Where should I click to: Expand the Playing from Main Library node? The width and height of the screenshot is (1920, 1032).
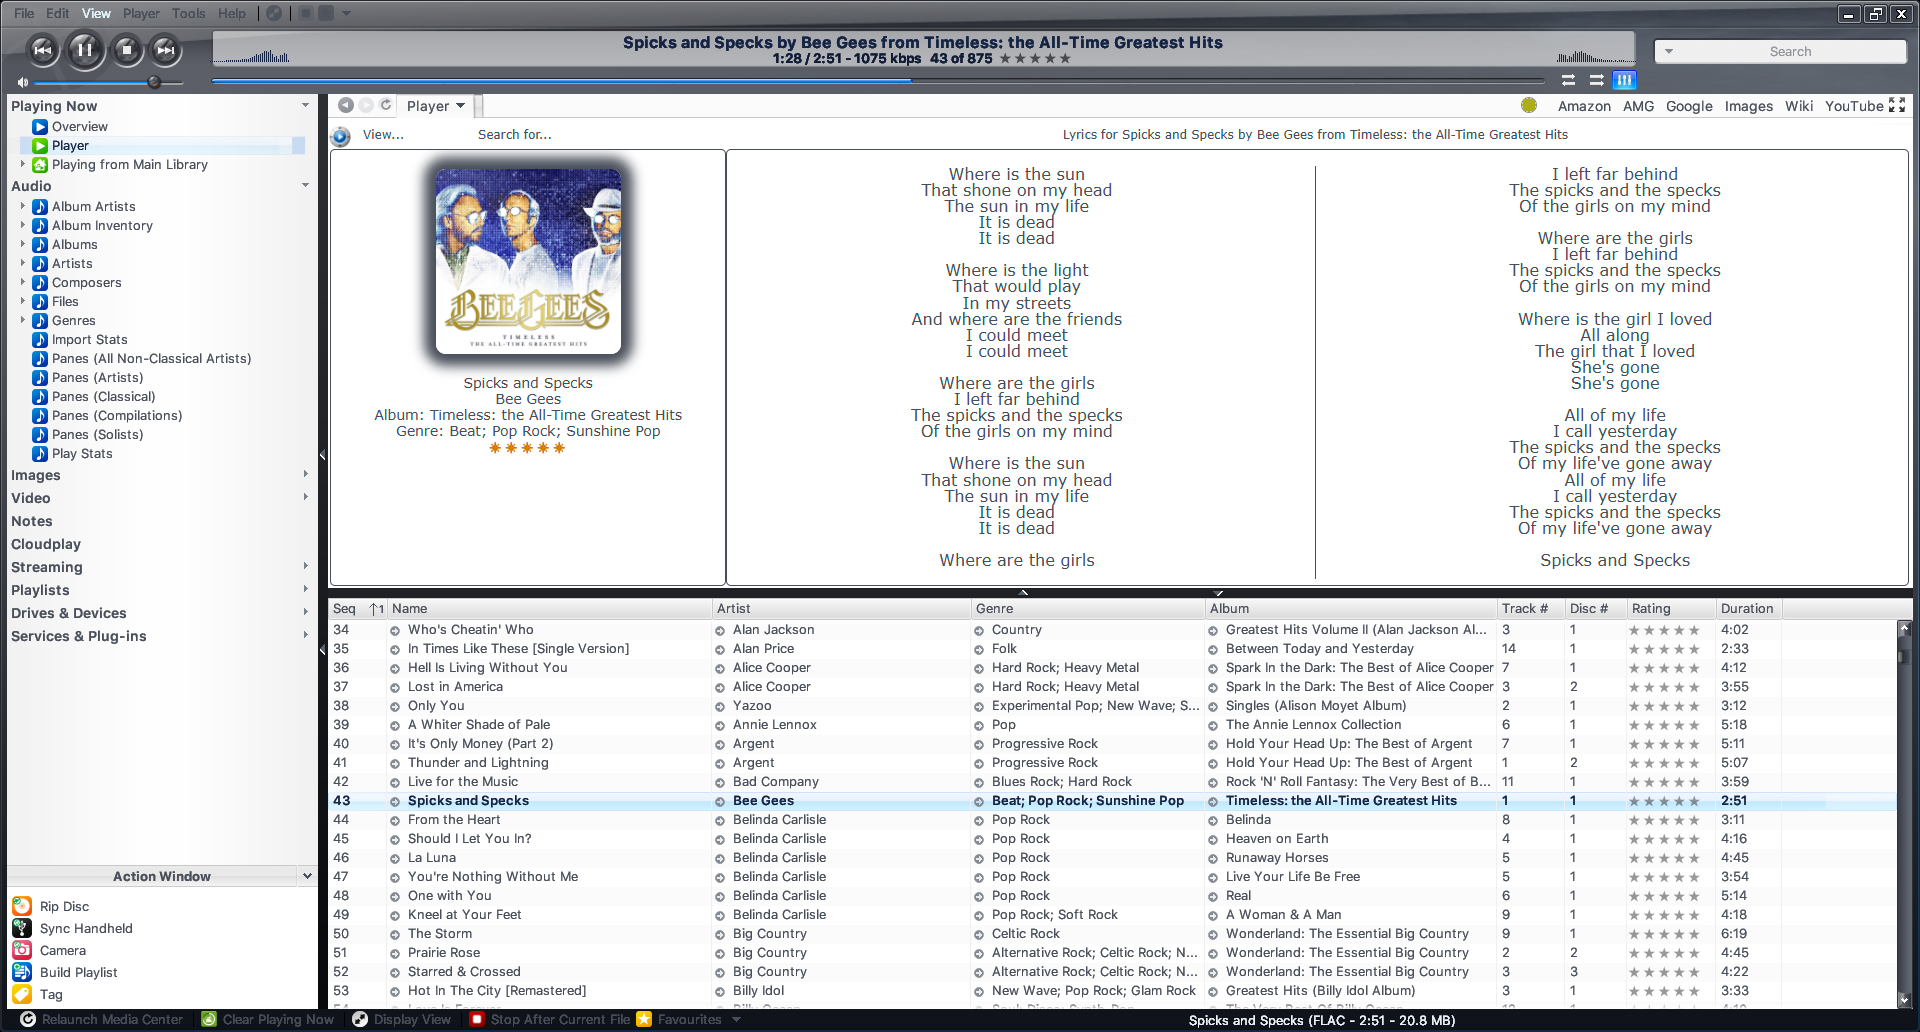23,164
